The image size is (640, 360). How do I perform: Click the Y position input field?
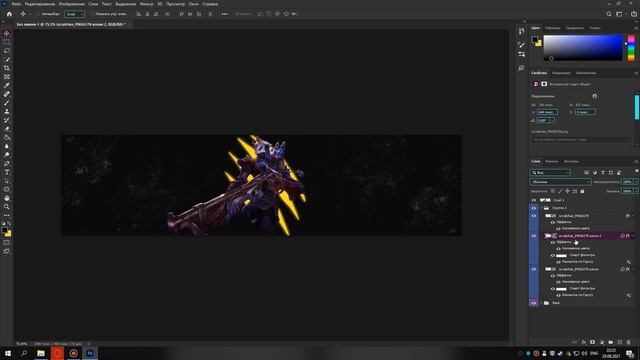[x=585, y=112]
